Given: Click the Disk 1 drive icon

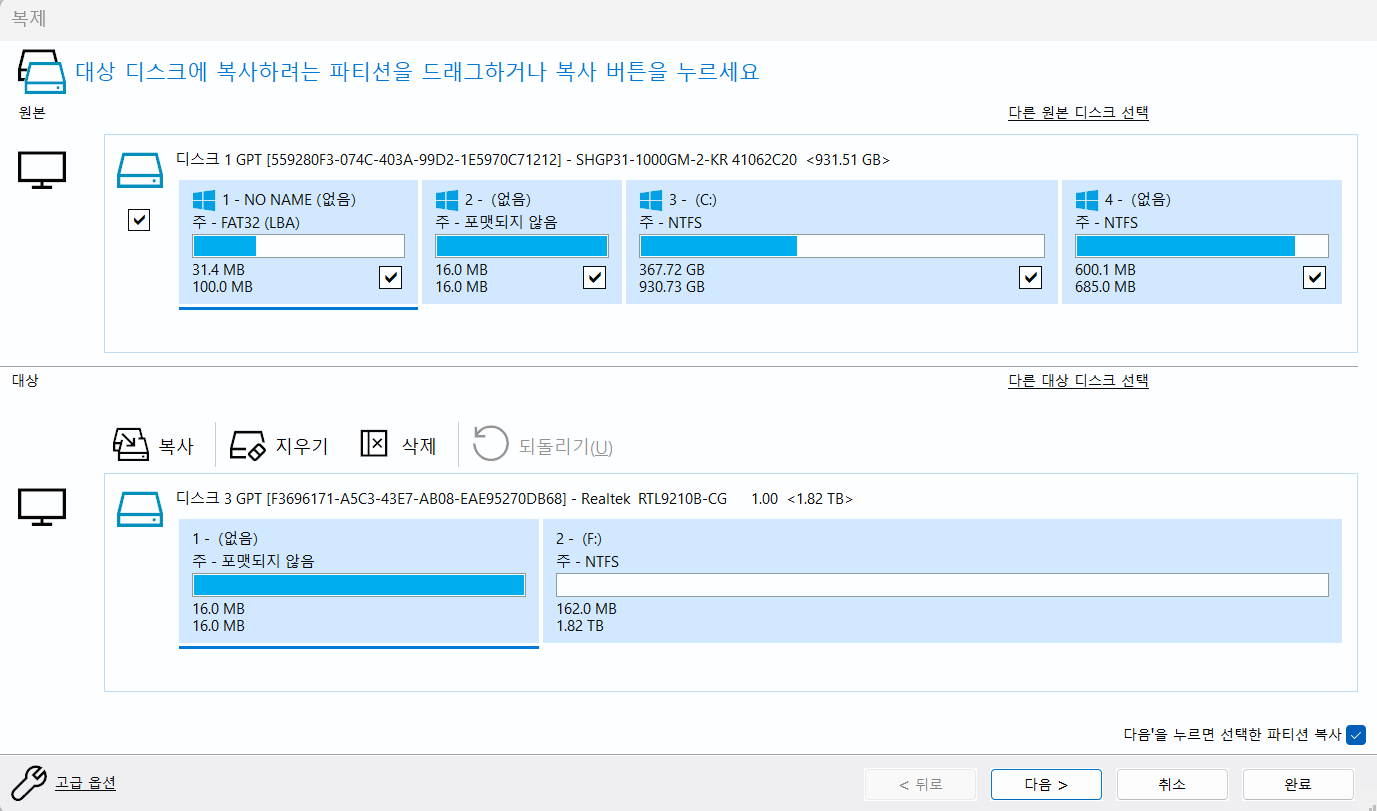Looking at the screenshot, I should [140, 170].
